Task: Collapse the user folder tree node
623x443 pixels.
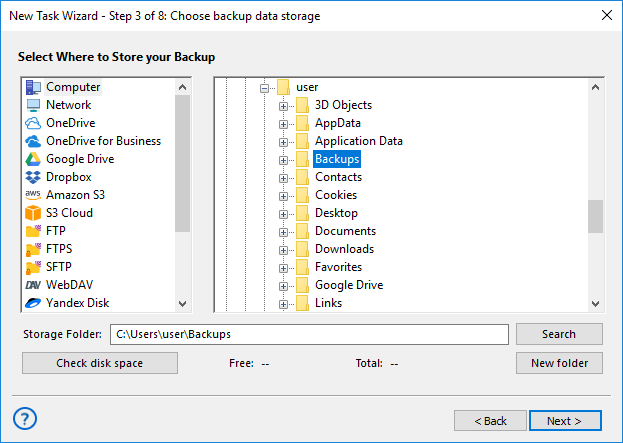Action: coord(265,87)
